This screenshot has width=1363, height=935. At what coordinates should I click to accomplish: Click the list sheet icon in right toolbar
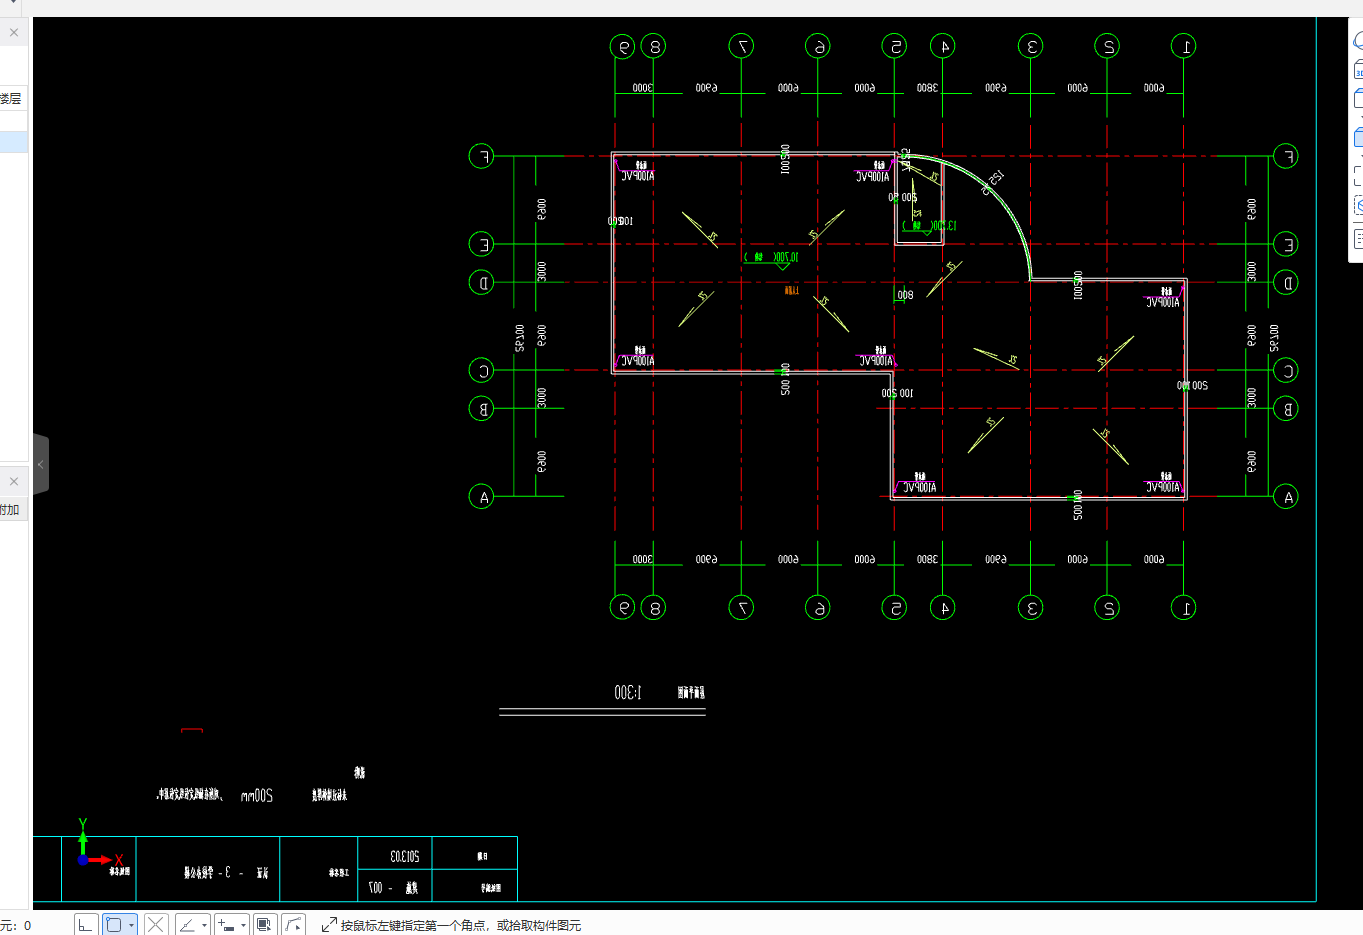pyautogui.click(x=1358, y=239)
